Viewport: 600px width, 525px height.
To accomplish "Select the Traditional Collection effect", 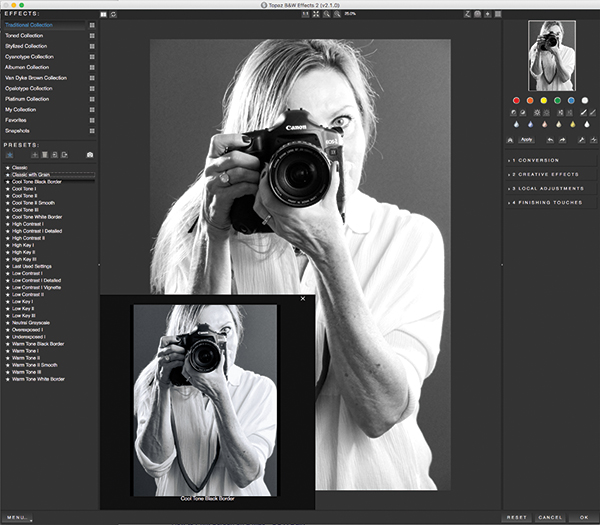I will [29, 25].
